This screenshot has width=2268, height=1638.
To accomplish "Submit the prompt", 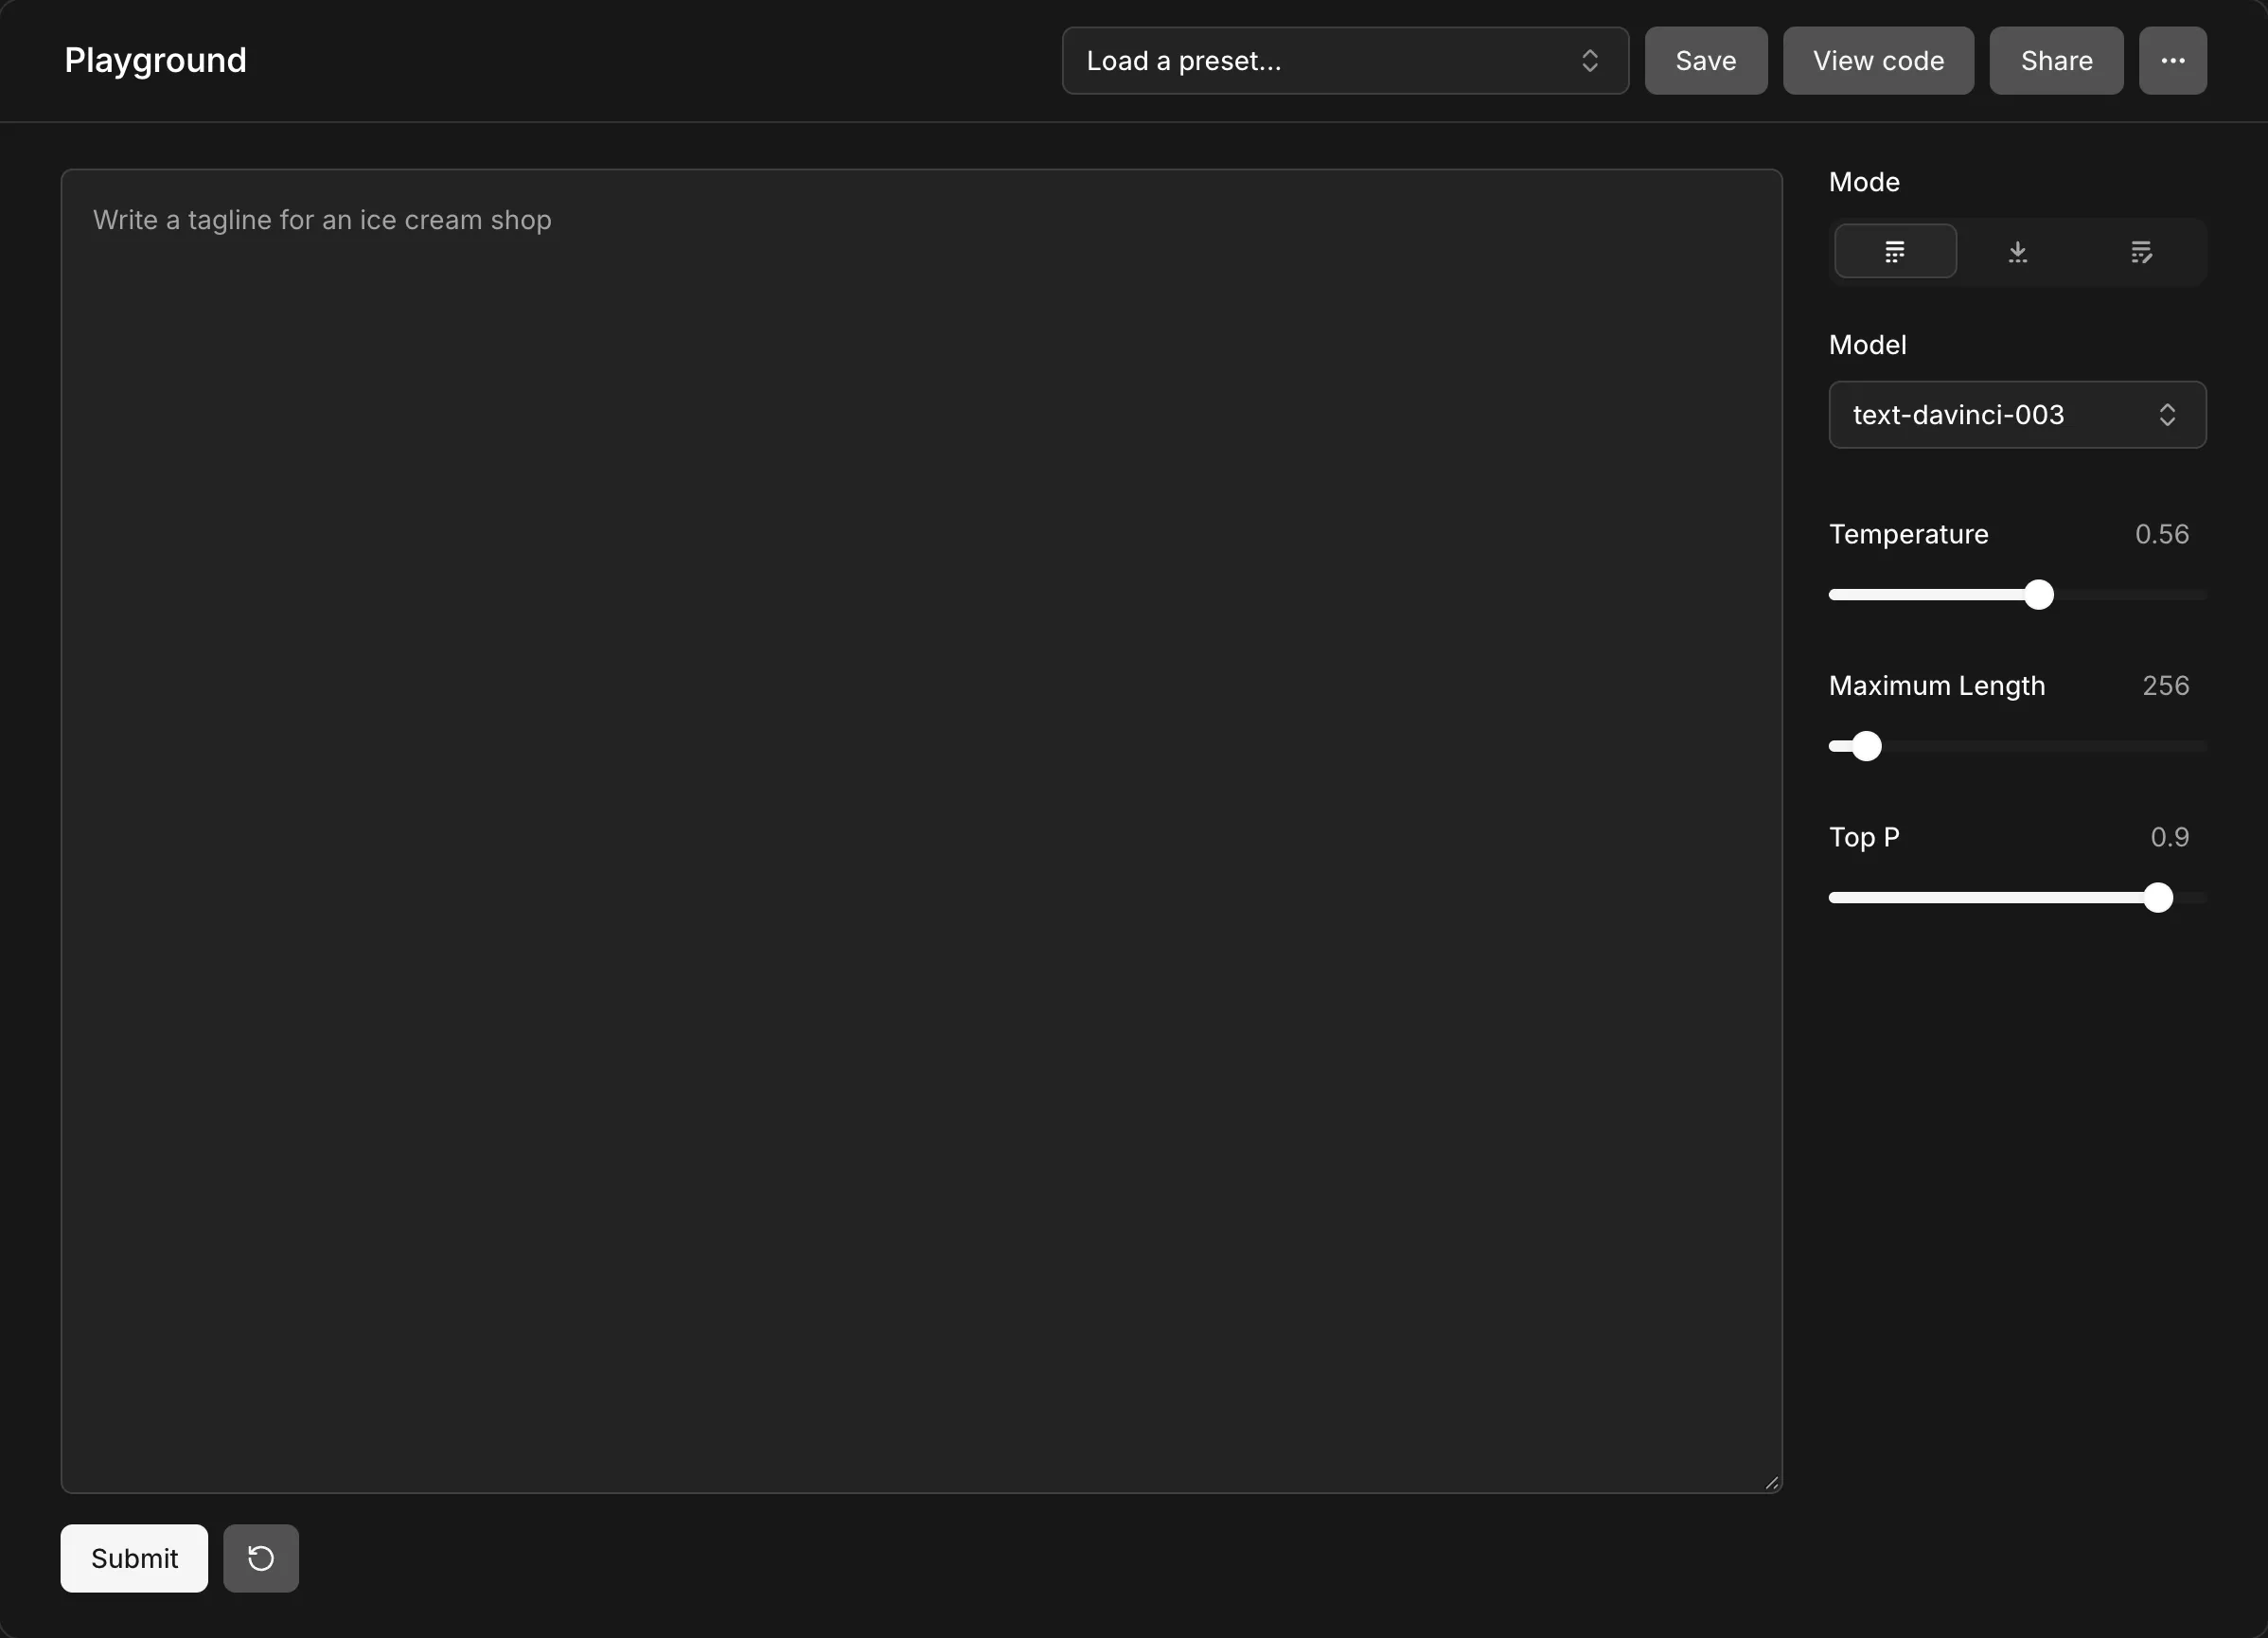I will [x=134, y=1558].
